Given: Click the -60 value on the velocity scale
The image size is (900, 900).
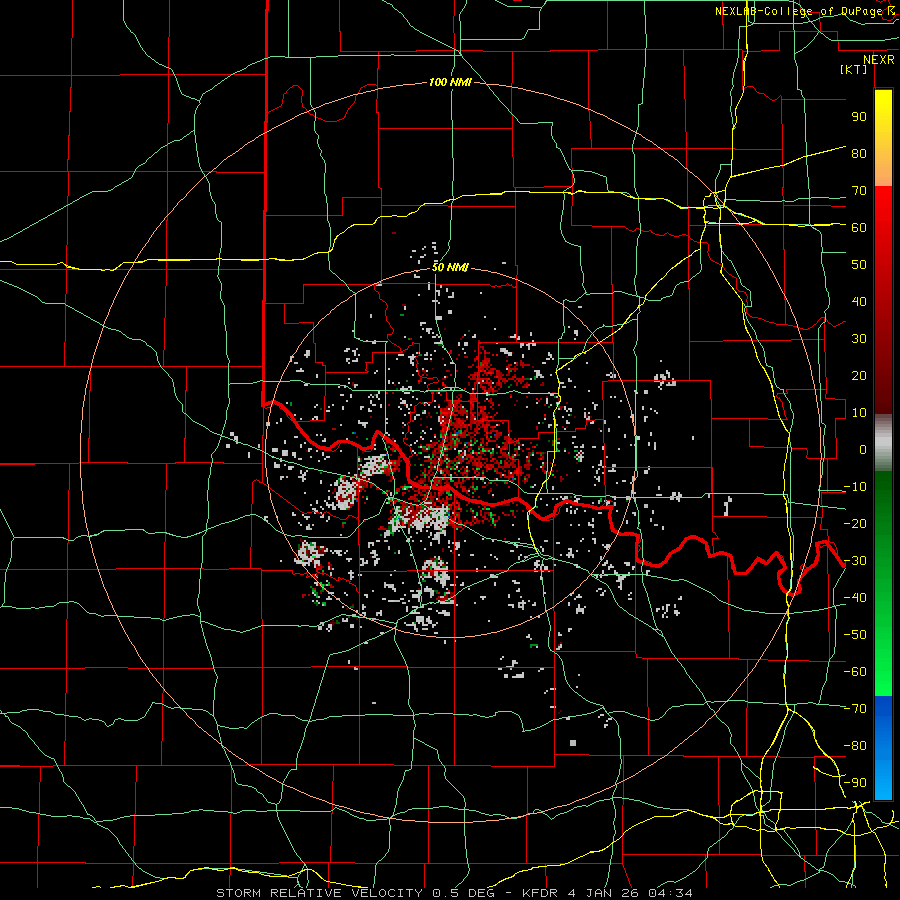Looking at the screenshot, I should point(855,672).
